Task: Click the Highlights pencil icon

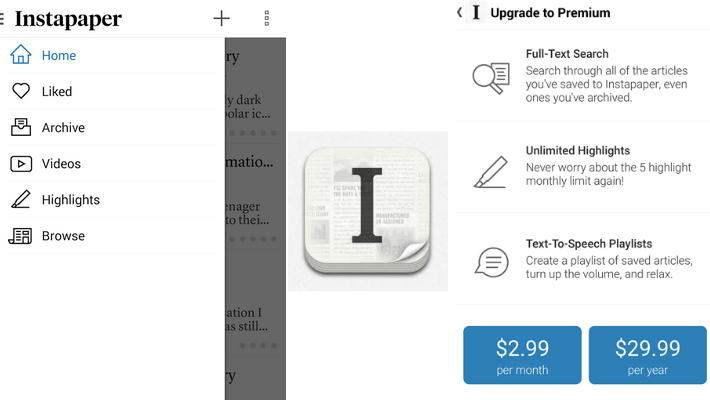Action: pyautogui.click(x=21, y=200)
